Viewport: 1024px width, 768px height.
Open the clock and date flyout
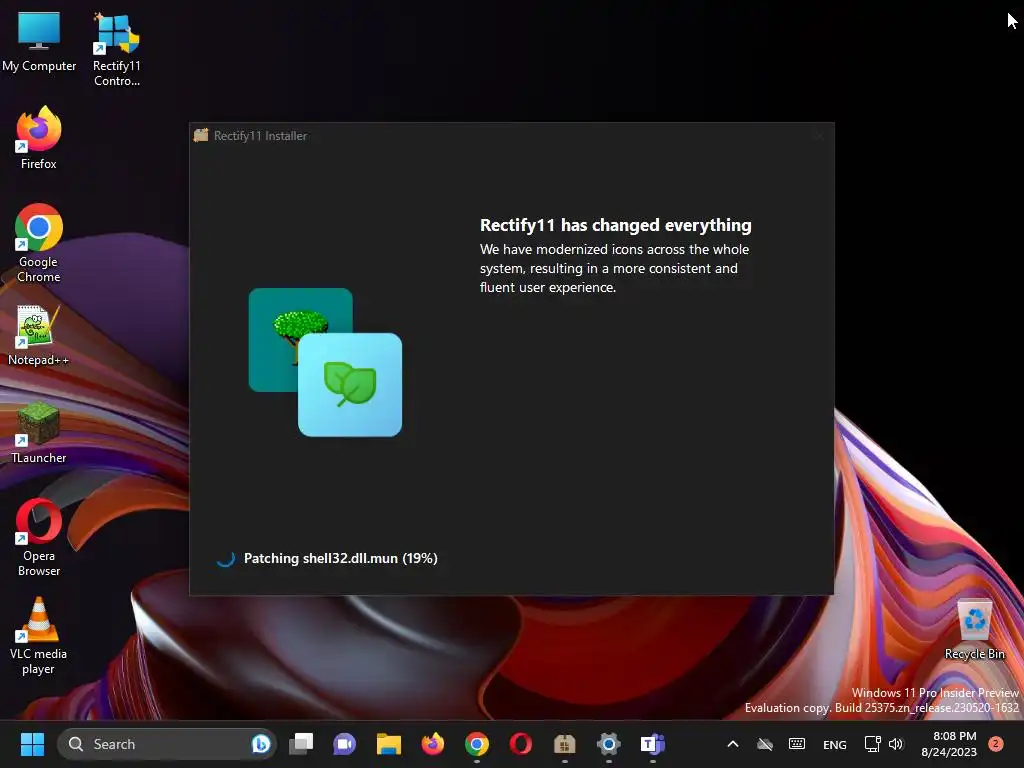tap(949, 744)
